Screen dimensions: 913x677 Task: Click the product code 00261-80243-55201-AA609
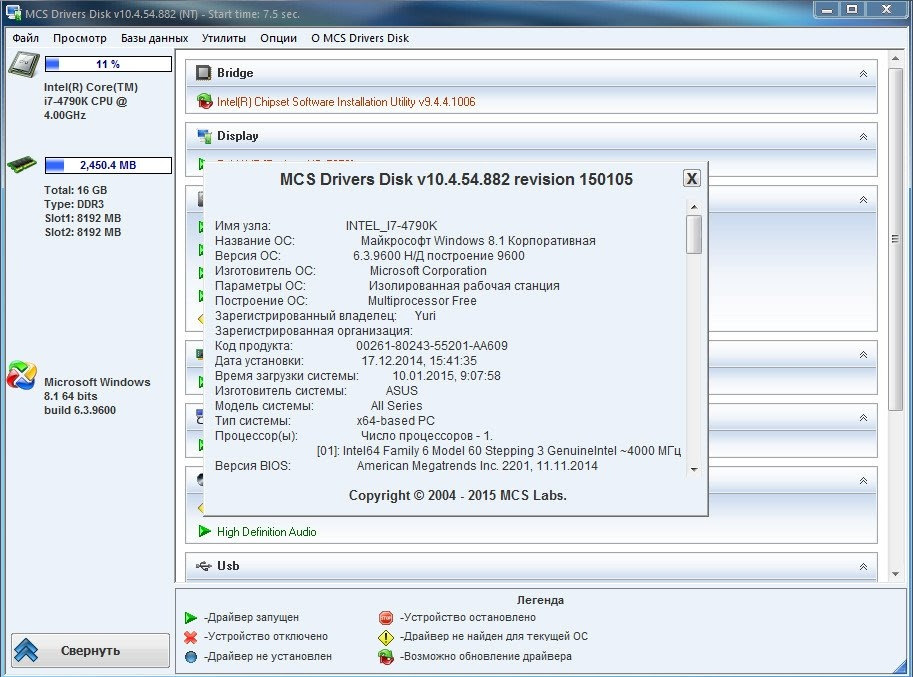click(431, 346)
